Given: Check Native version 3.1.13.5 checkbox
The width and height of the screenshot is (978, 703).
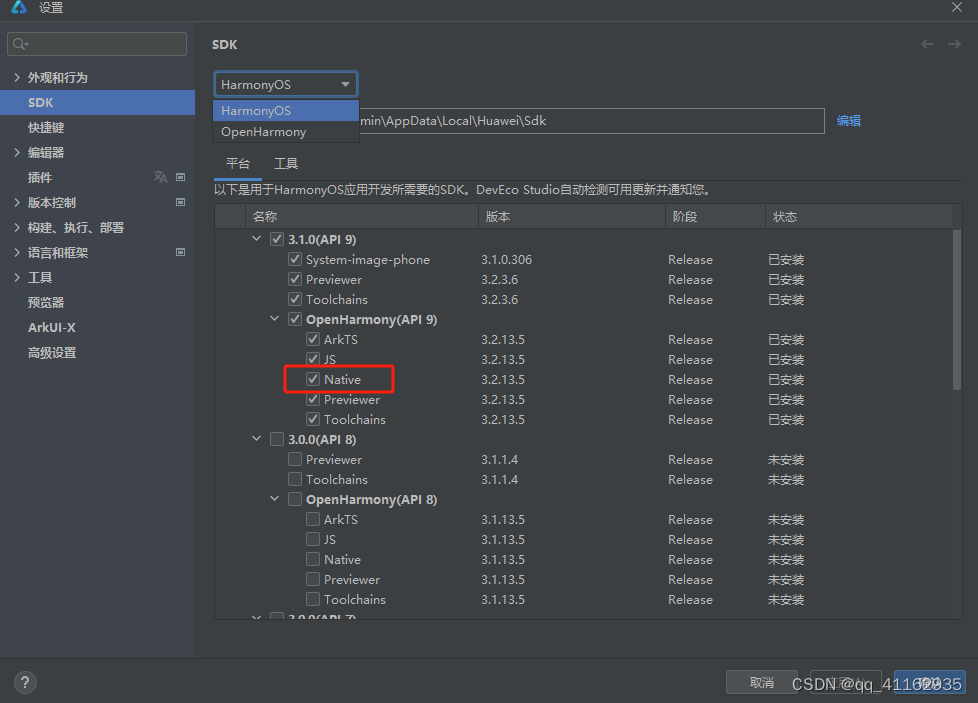Looking at the screenshot, I should [x=313, y=559].
